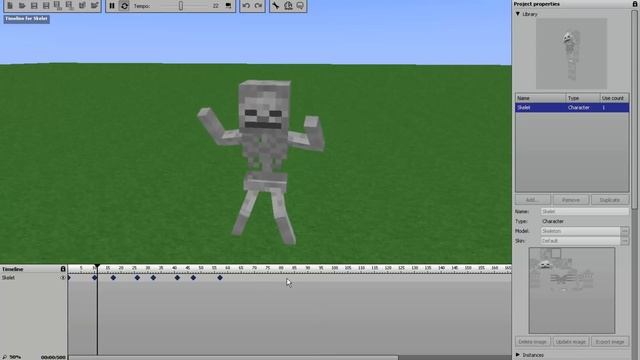Click the Export image button

point(610,342)
